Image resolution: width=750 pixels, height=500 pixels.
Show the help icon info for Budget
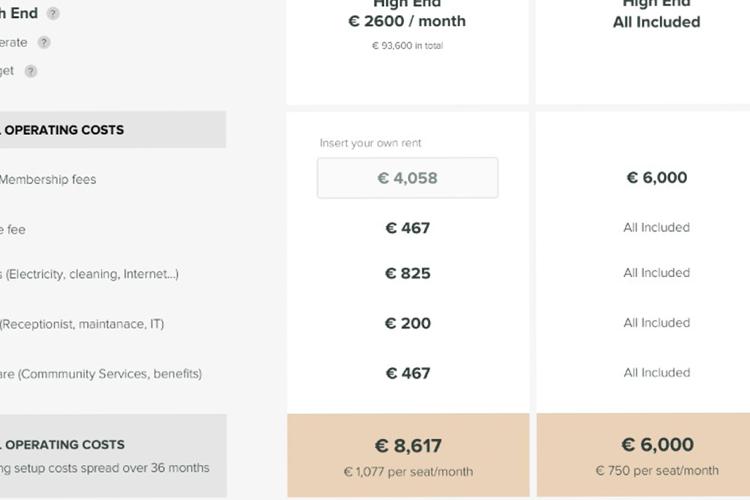pyautogui.click(x=31, y=71)
